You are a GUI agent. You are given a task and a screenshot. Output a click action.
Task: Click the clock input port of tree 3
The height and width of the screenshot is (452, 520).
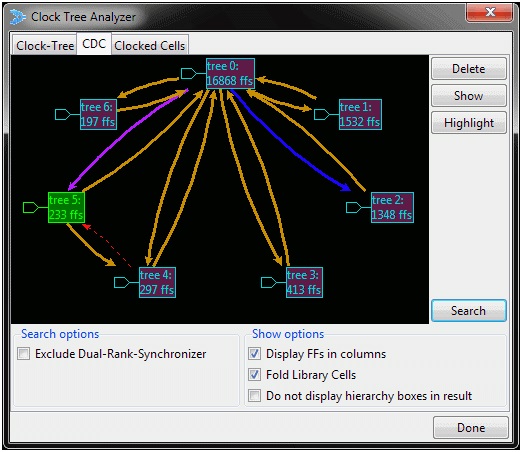click(269, 283)
